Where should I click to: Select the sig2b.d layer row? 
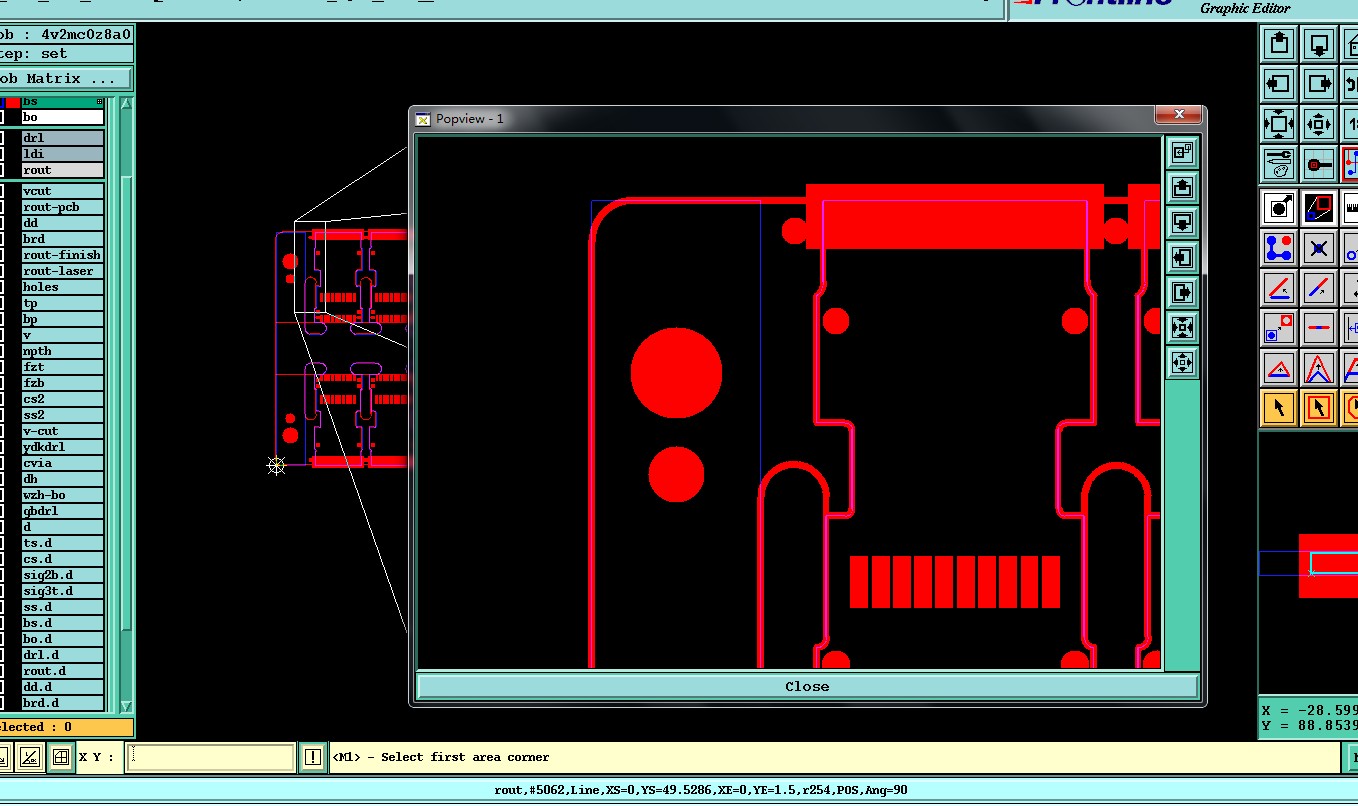62,575
